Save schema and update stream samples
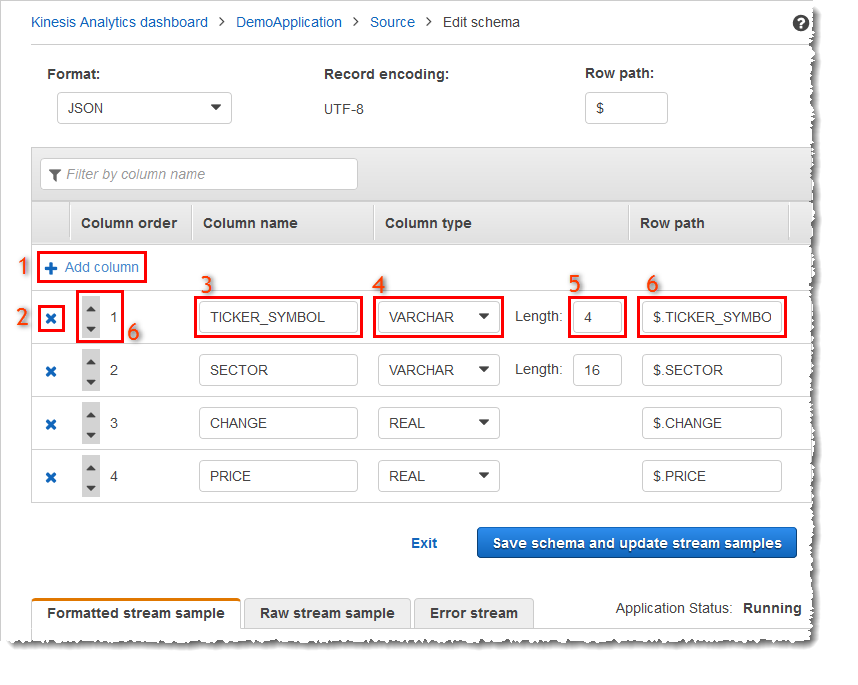The height and width of the screenshot is (685, 858). point(636,542)
